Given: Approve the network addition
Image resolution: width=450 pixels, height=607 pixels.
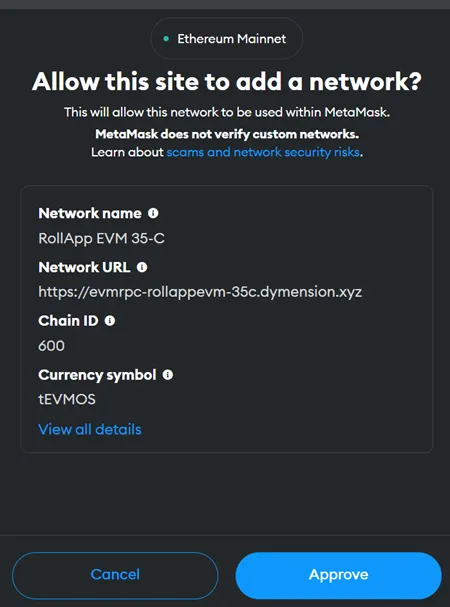Looking at the screenshot, I should click(338, 575).
